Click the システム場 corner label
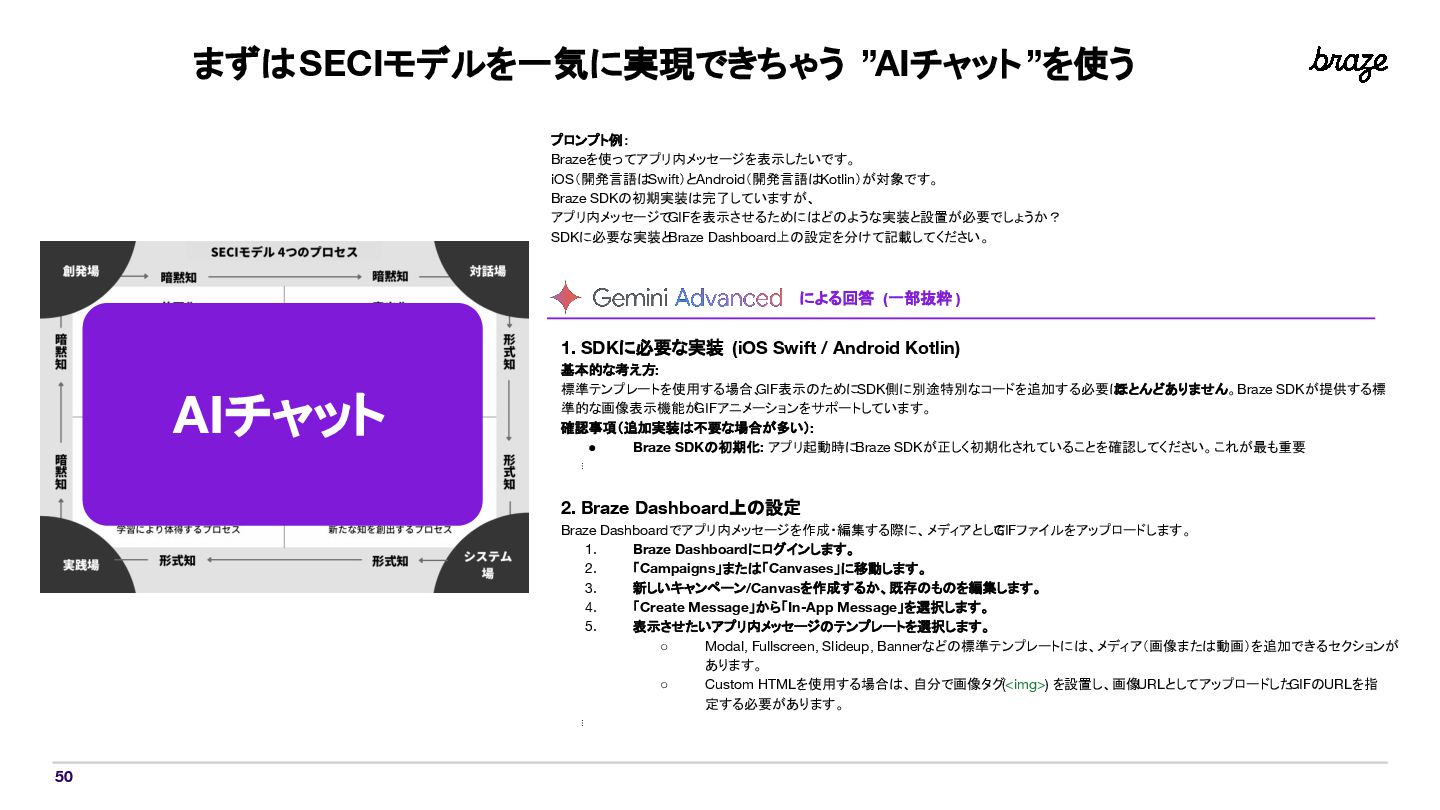This screenshot has height=810, width=1440. [x=488, y=565]
